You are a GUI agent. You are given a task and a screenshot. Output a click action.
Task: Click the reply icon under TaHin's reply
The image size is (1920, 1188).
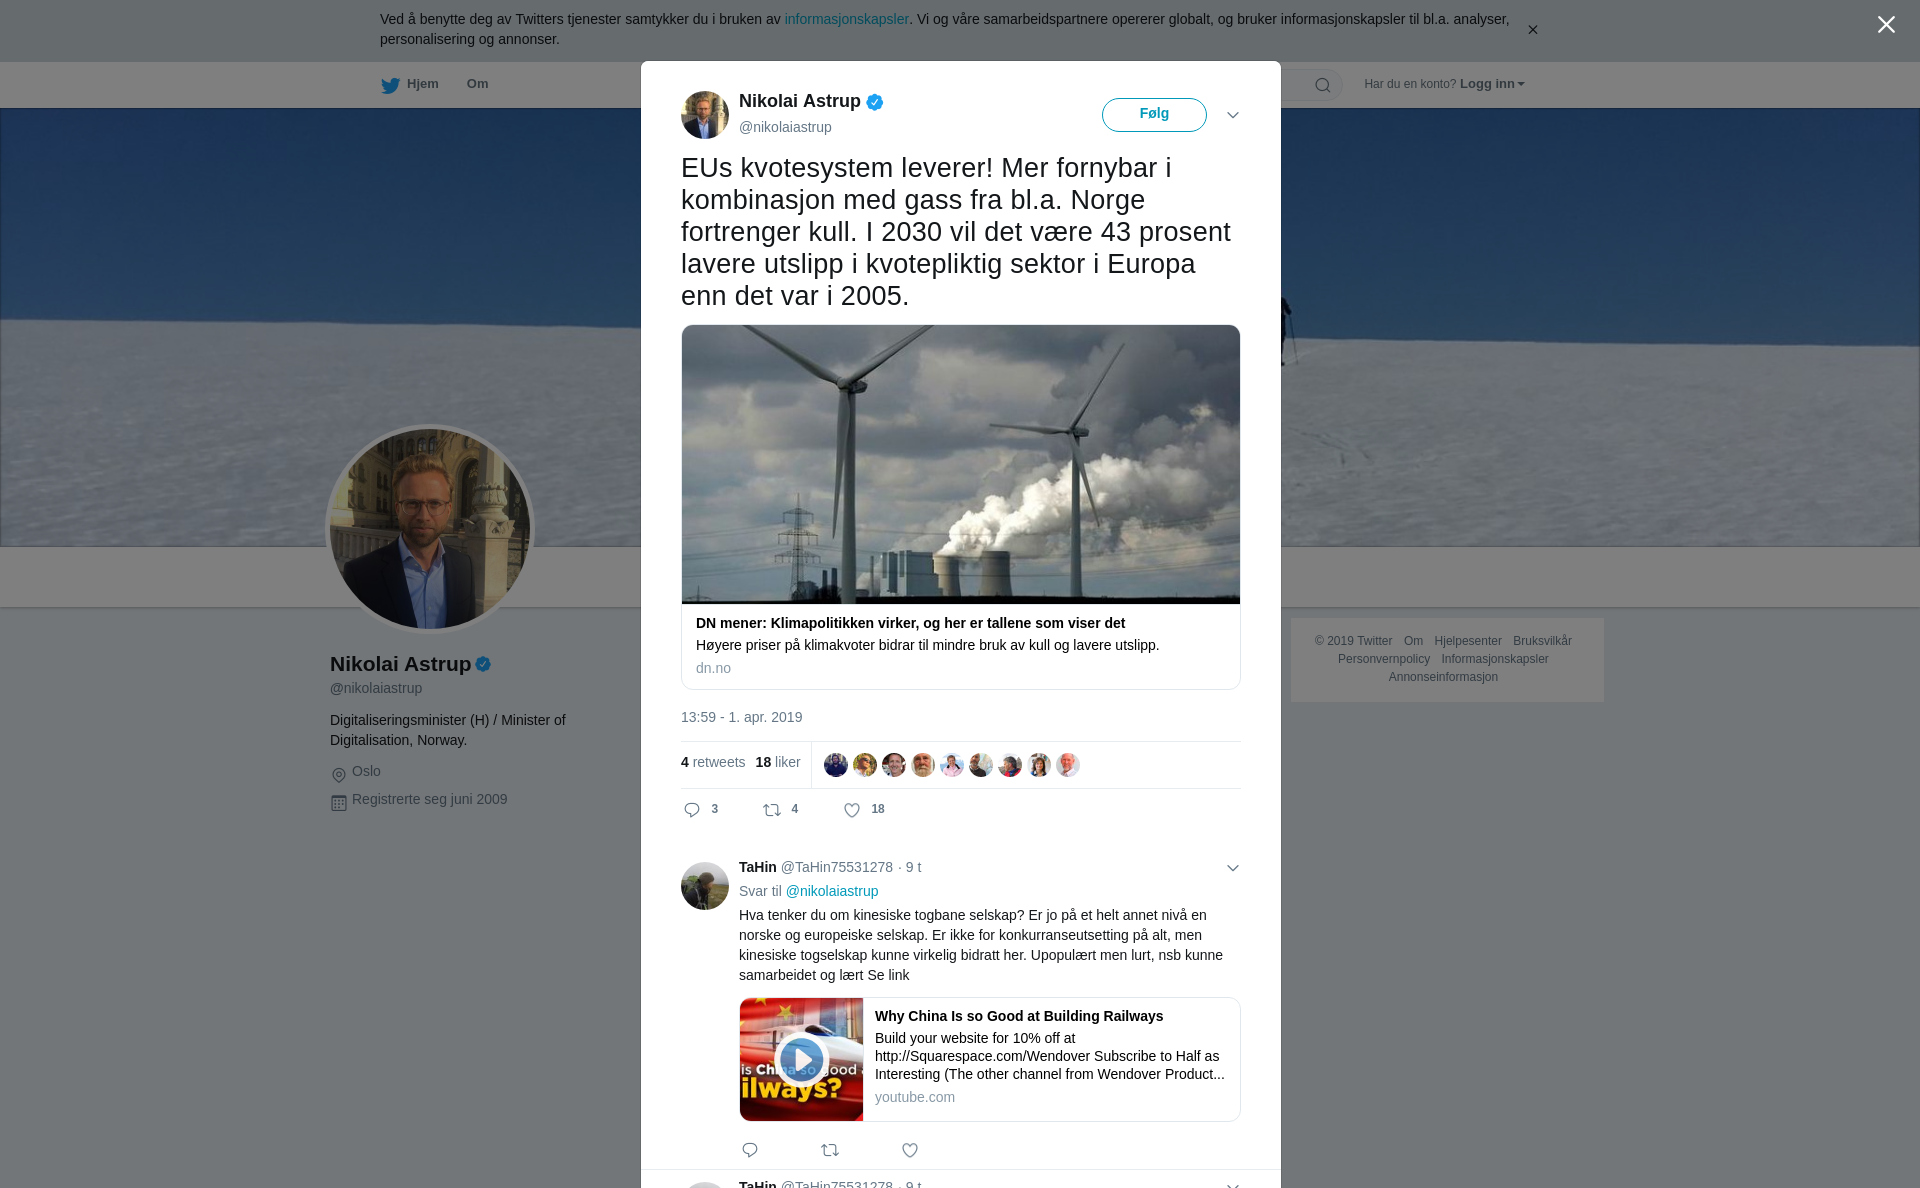click(x=750, y=1150)
